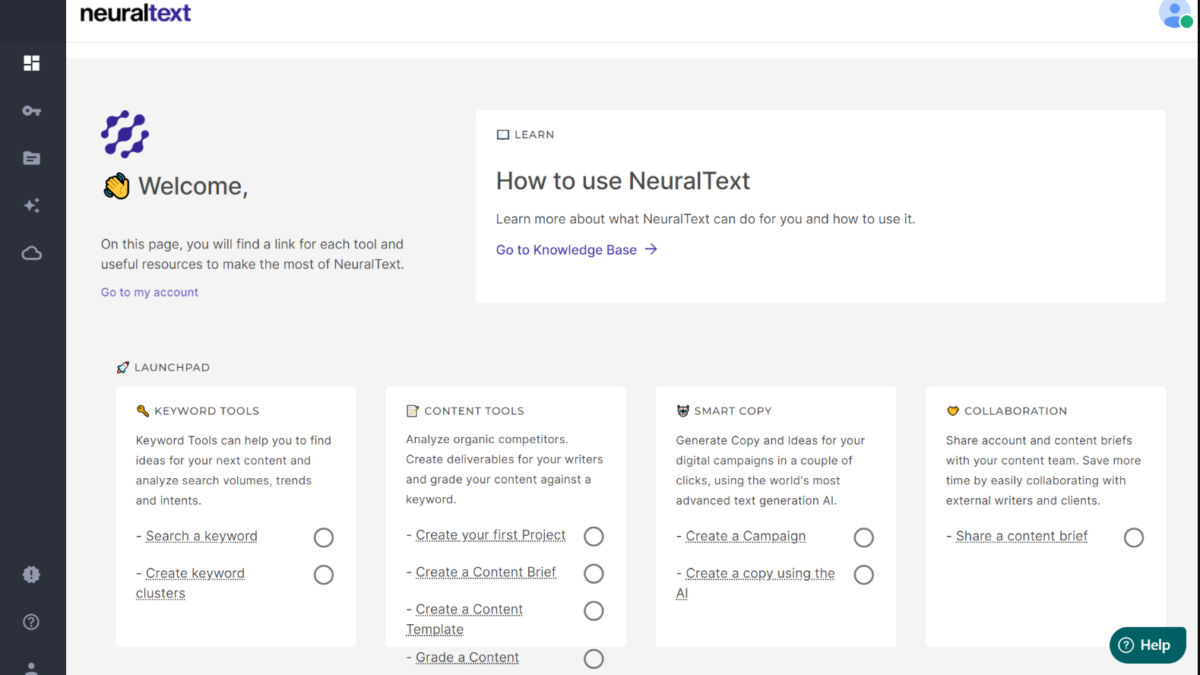Open the user avatar at top right

1175,14
